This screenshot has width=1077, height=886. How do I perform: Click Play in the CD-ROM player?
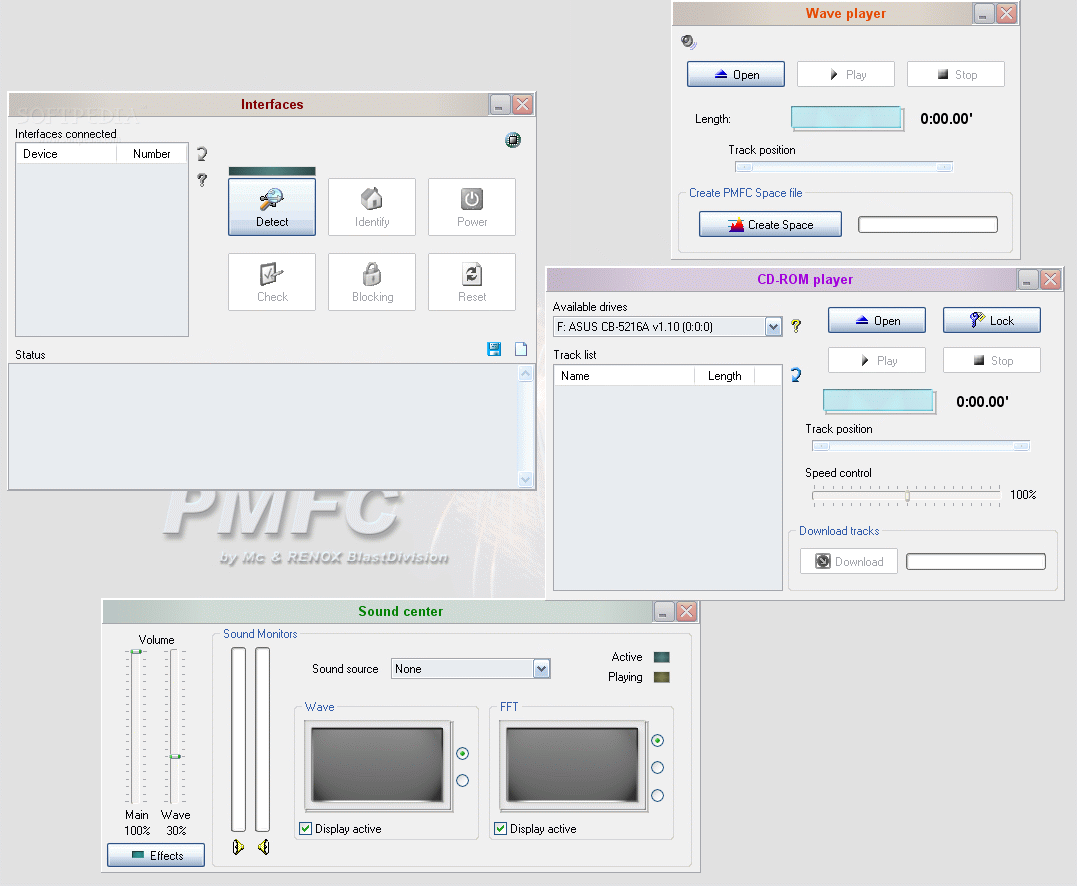click(x=876, y=360)
